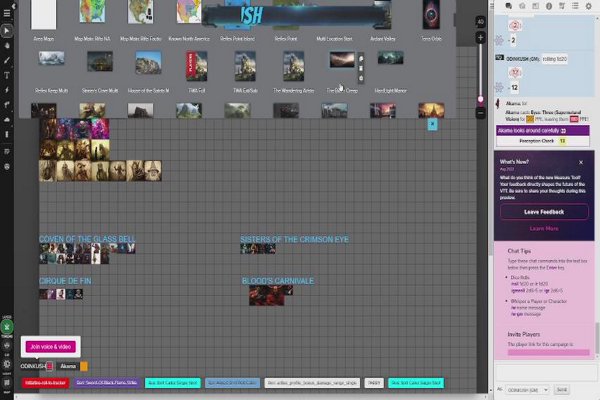Run the red Initiative macro button

46,383
